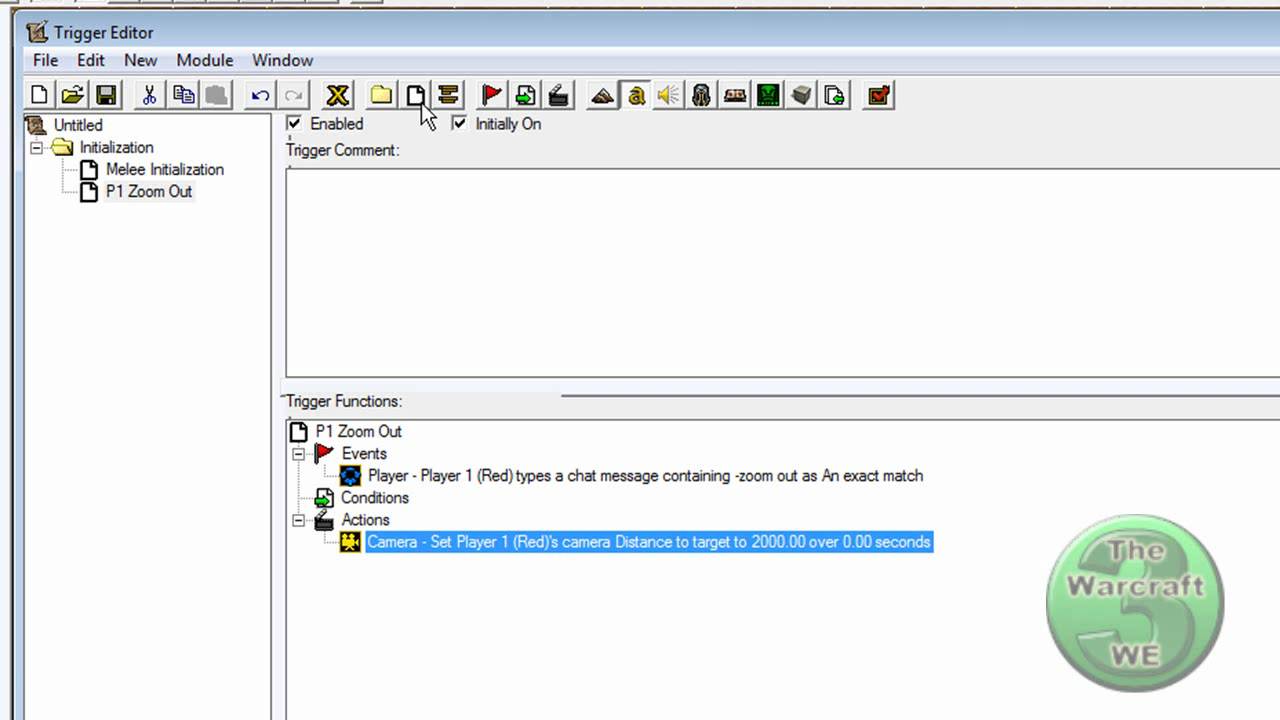Open the Edit menu
The image size is (1280, 720).
point(90,60)
